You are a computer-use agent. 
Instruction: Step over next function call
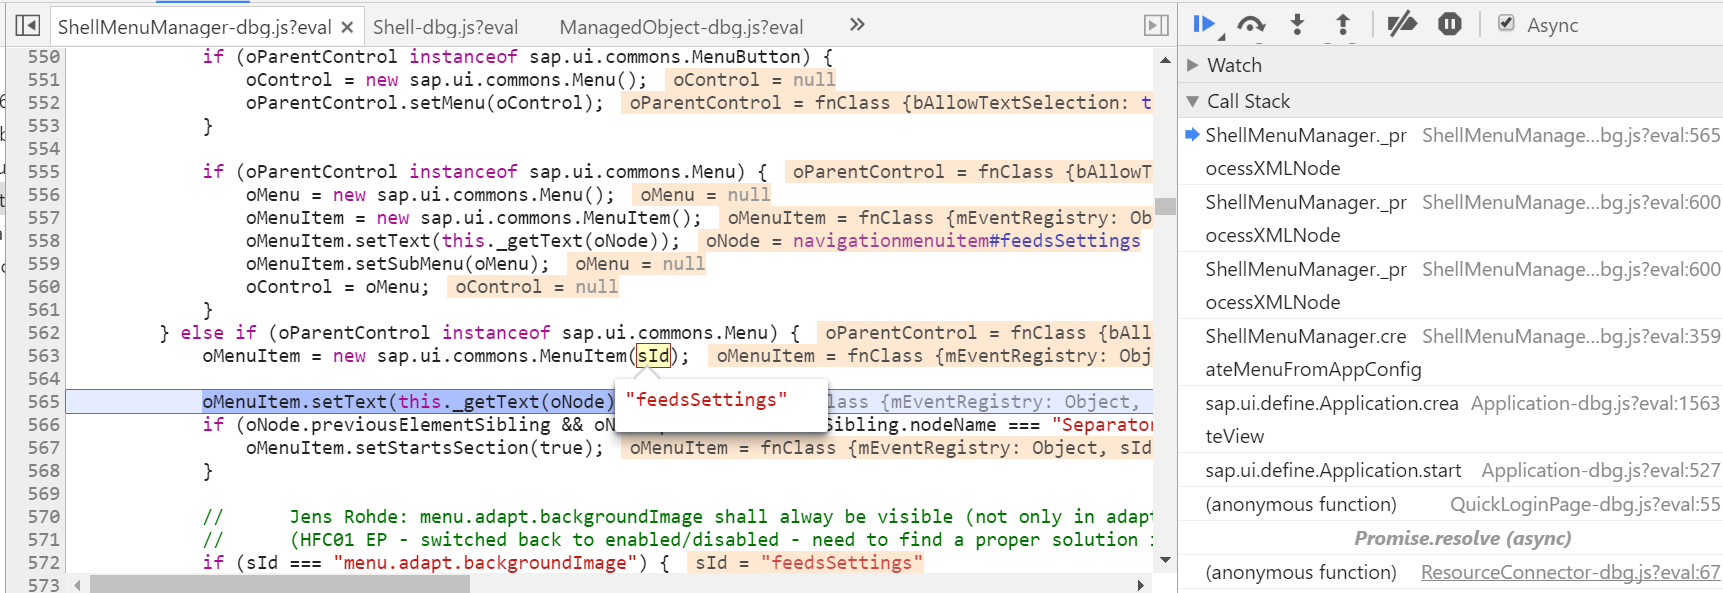[1251, 24]
